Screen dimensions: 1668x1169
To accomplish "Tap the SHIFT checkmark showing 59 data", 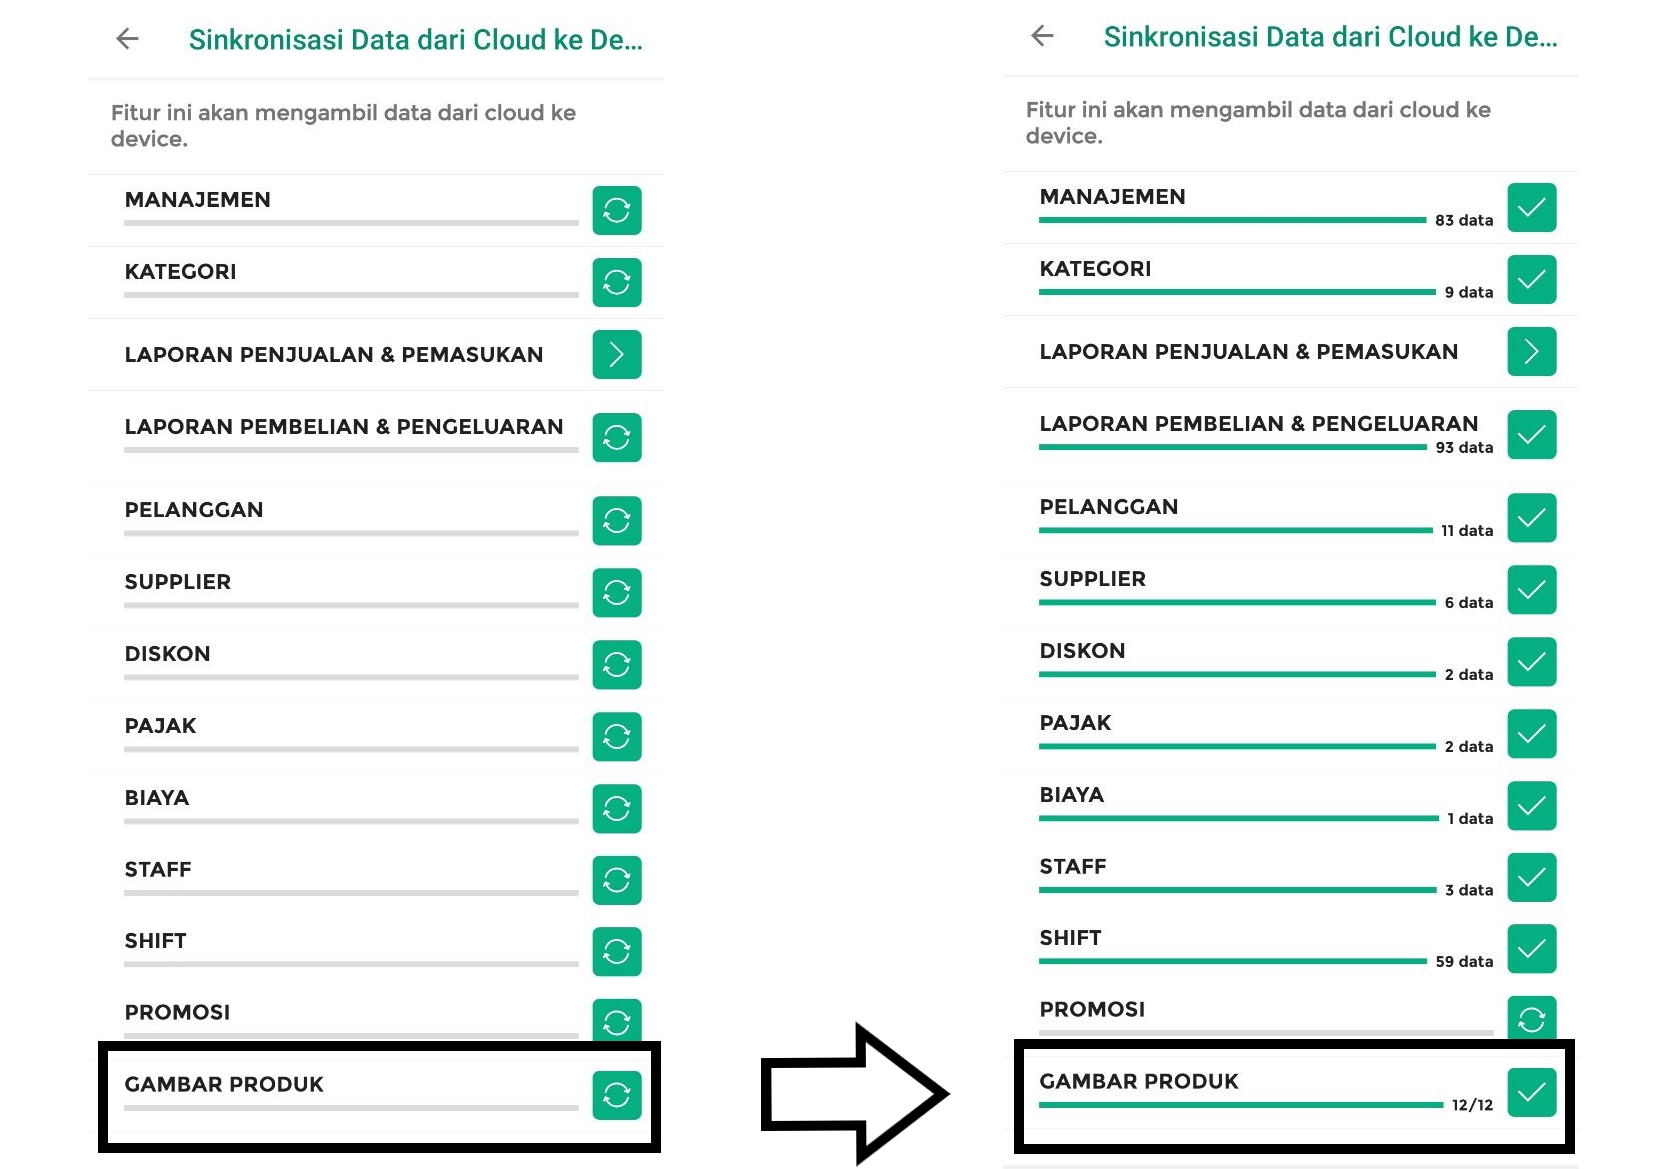I will click(x=1531, y=949).
